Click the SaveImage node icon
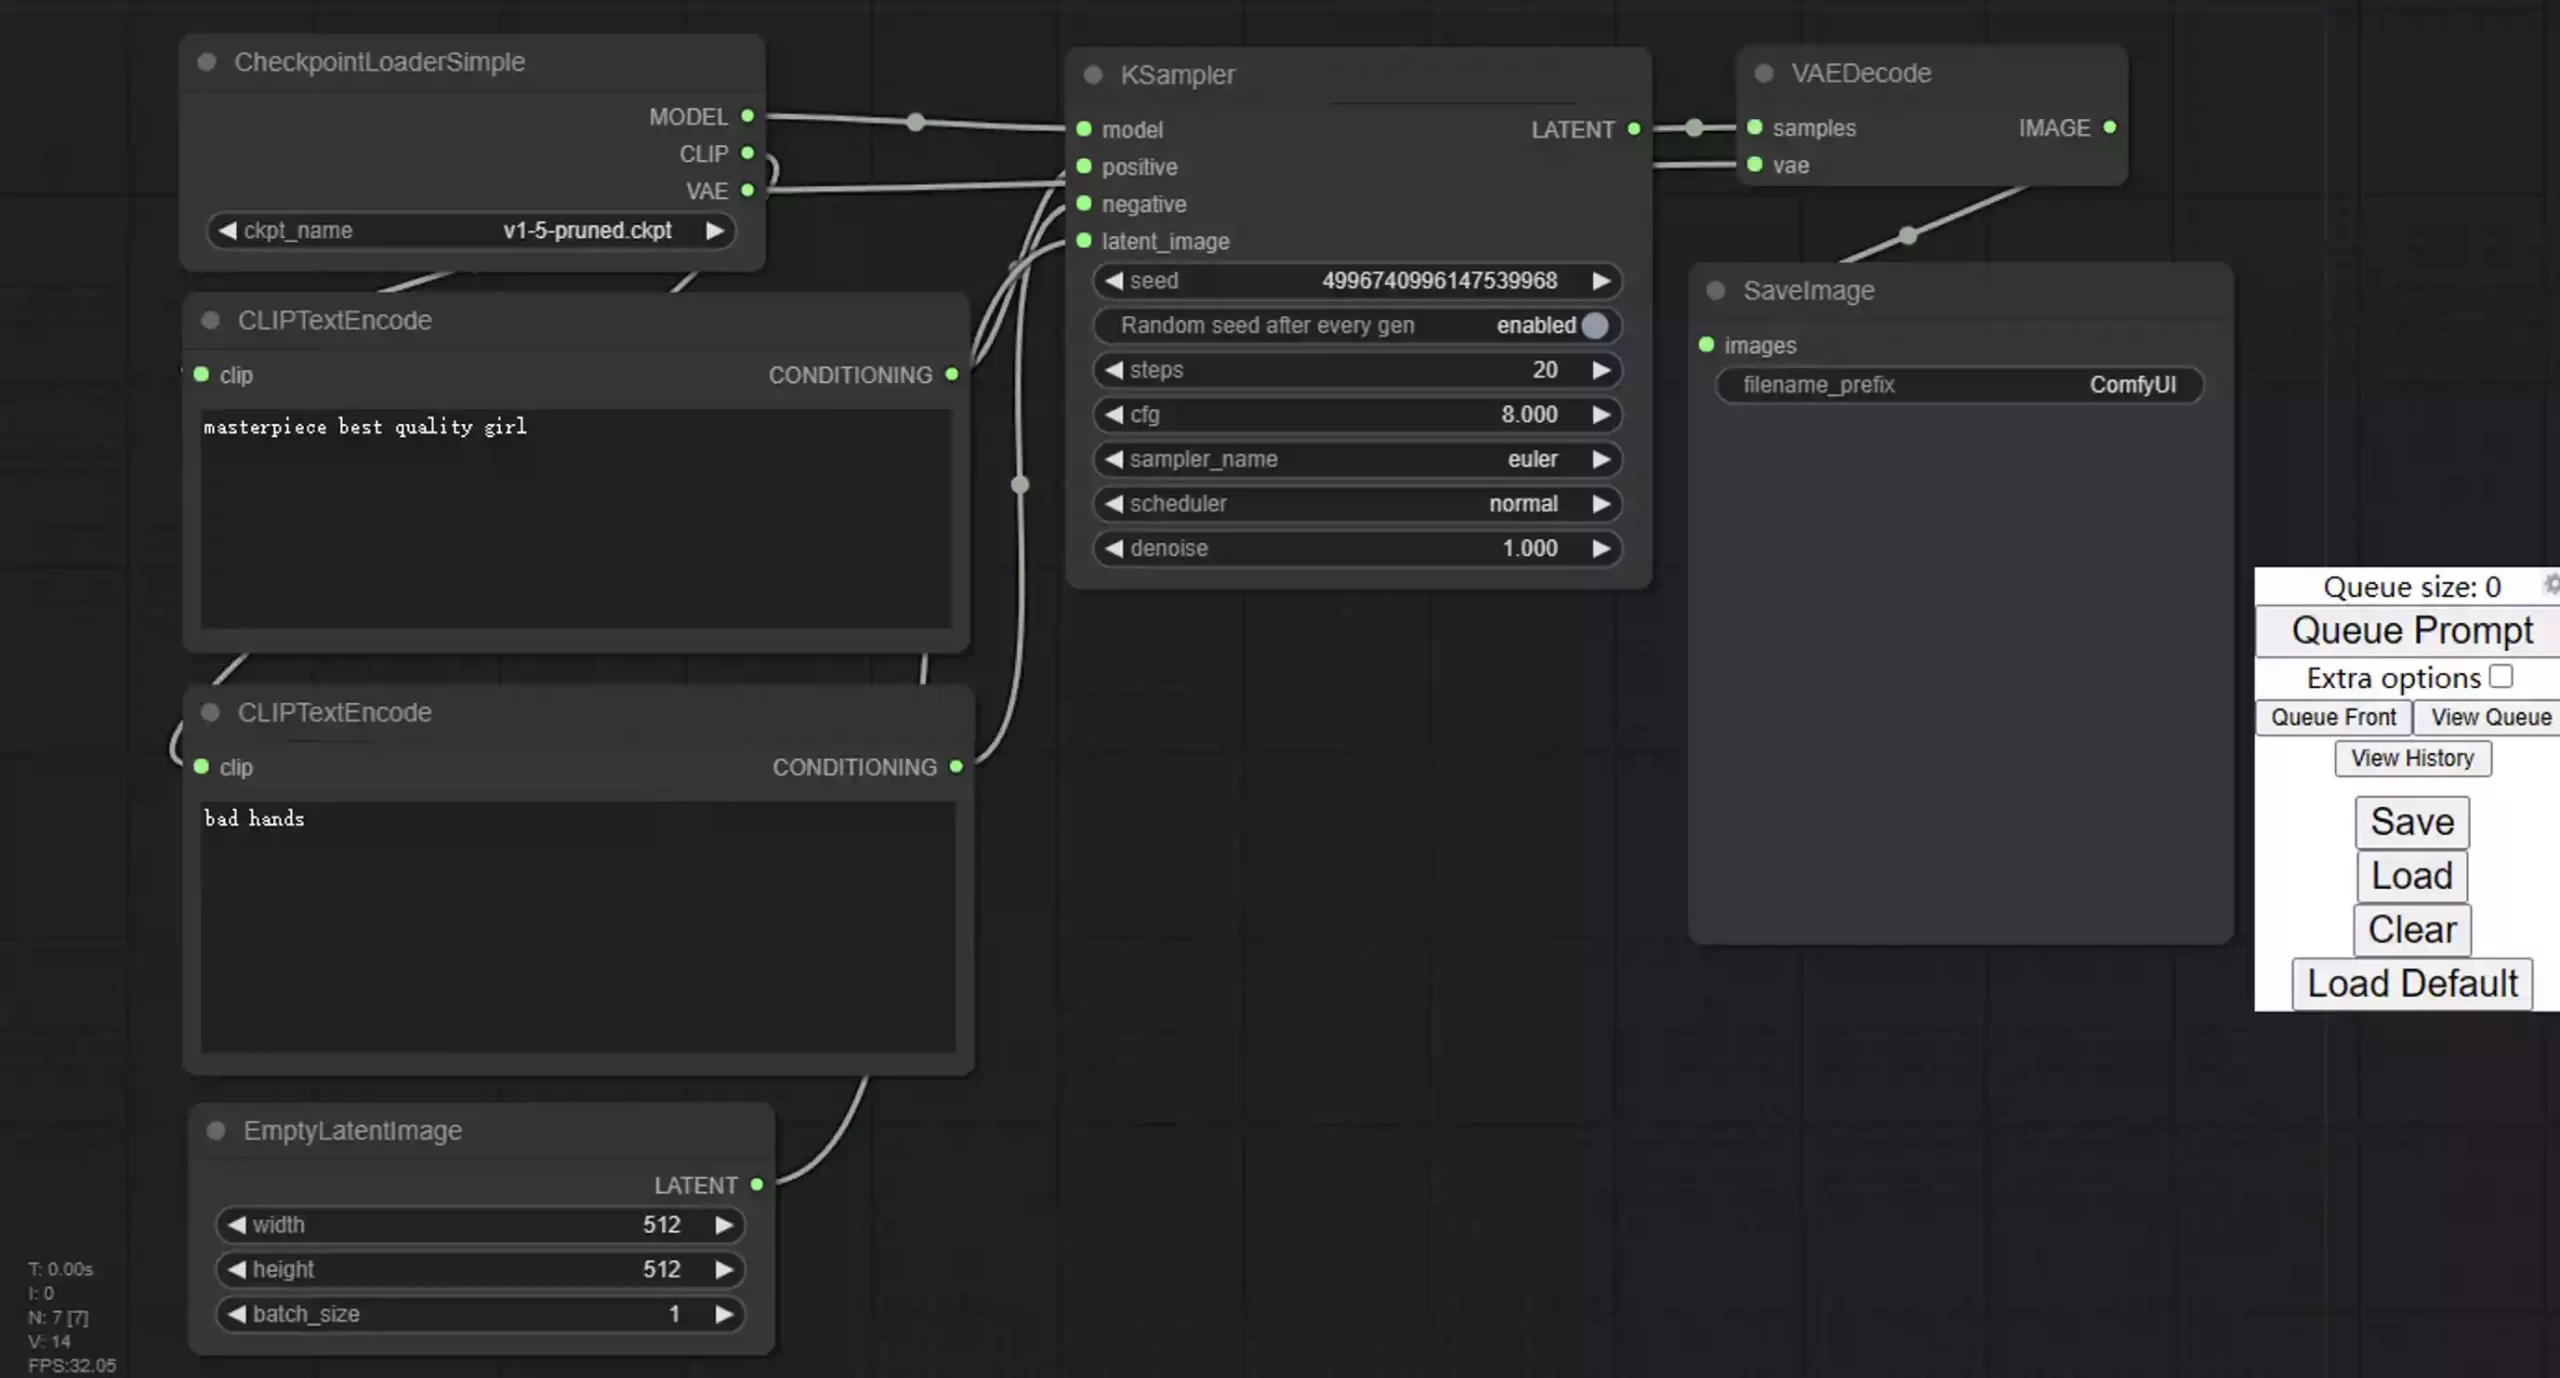 [1720, 288]
